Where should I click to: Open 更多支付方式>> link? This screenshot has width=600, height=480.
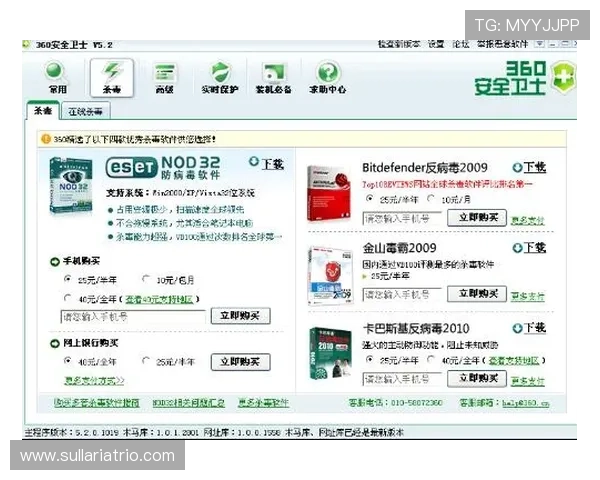[94, 380]
